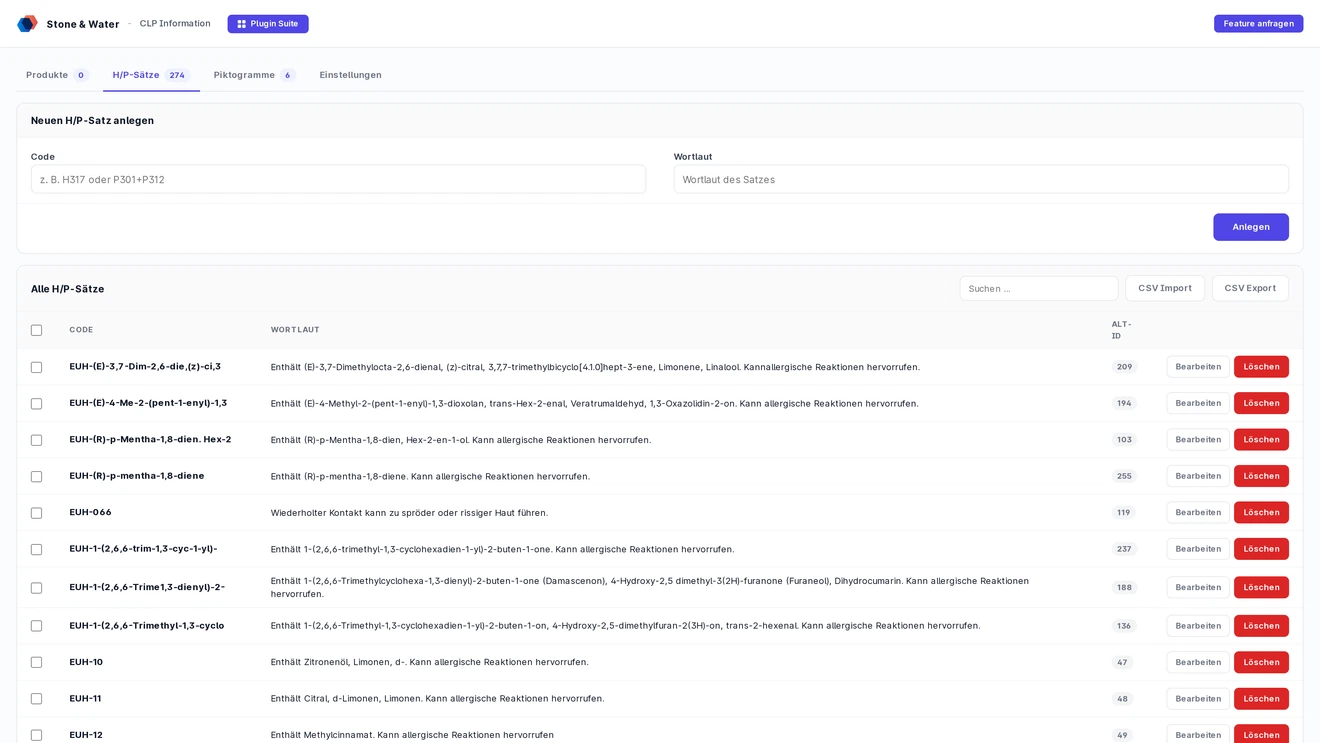1320x743 pixels.
Task: Go to the Einstellungen tab
Action: click(x=350, y=75)
